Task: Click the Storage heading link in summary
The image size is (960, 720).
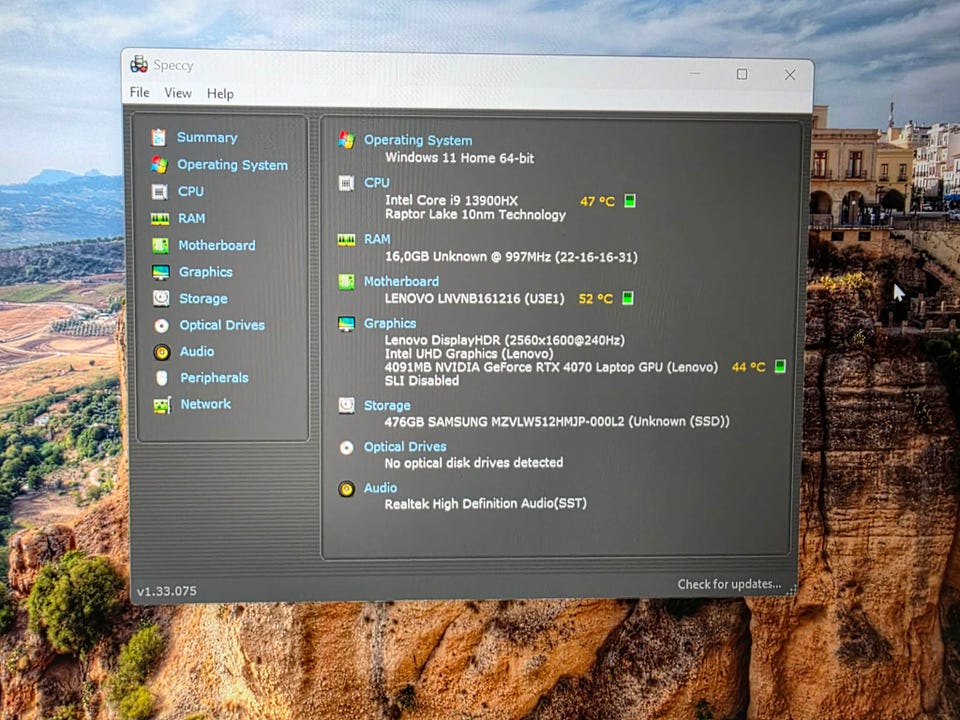Action: tap(387, 405)
